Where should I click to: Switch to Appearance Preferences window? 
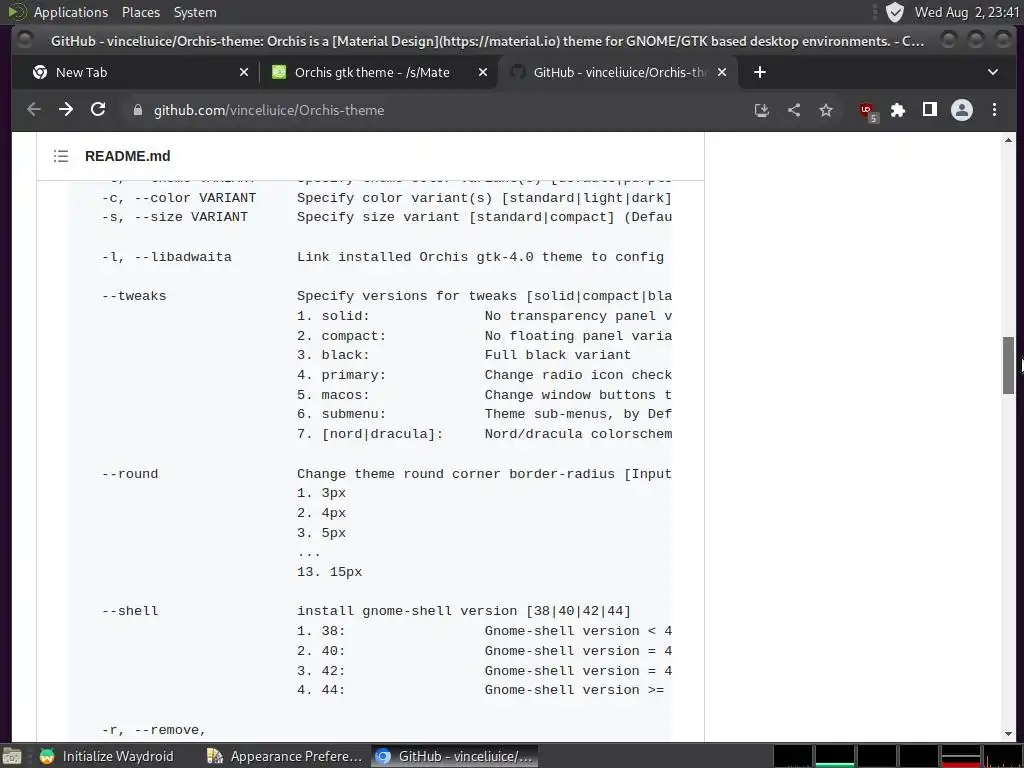[284, 756]
